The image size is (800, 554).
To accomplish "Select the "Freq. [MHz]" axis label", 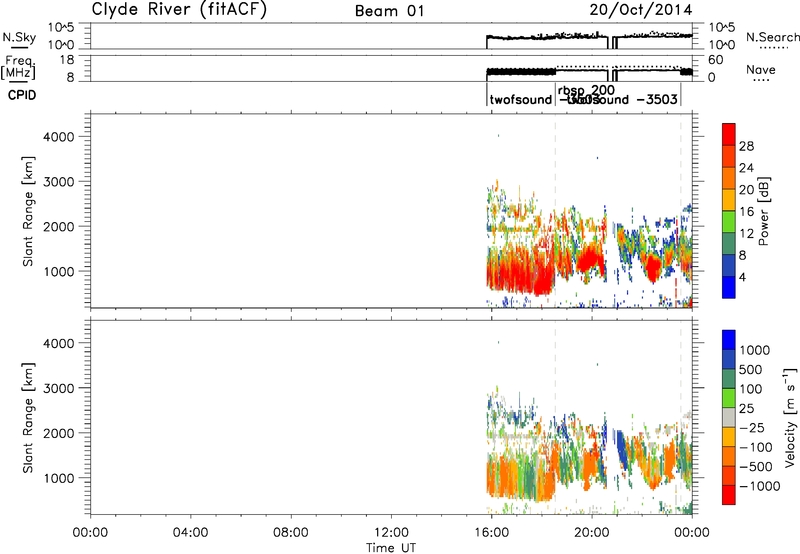I will click(x=19, y=67).
